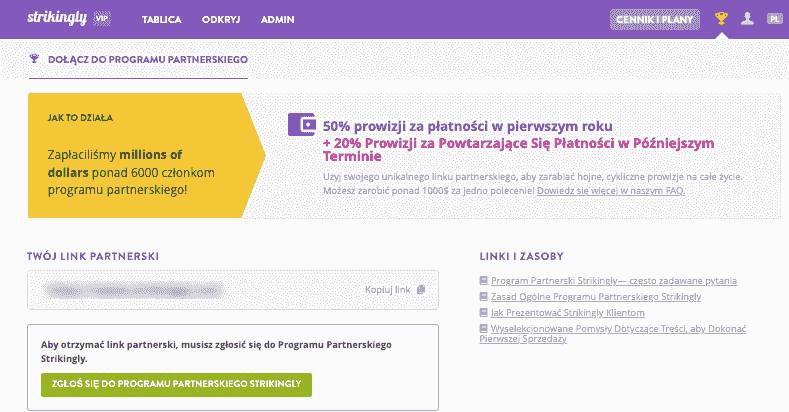This screenshot has width=789, height=412.
Task: Open the ADMIN menu item
Action: (277, 20)
